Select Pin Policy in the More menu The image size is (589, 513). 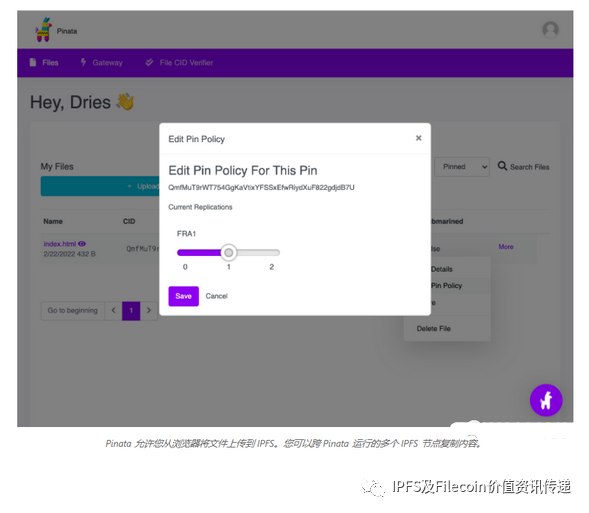[446, 286]
